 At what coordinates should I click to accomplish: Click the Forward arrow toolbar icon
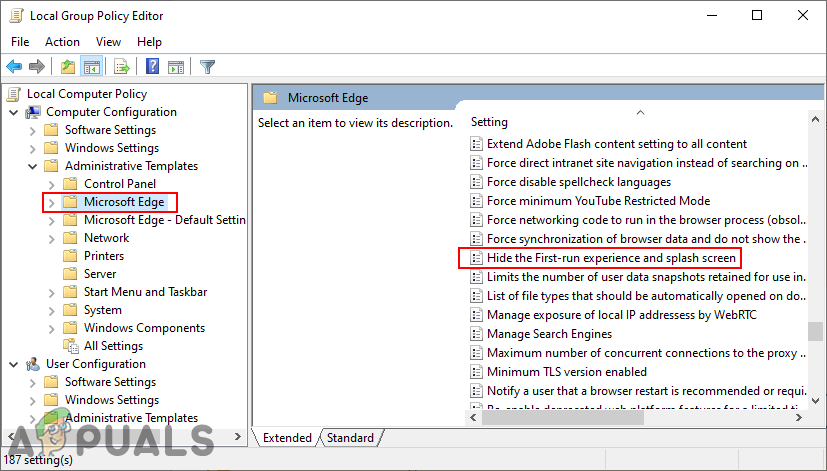(37, 67)
